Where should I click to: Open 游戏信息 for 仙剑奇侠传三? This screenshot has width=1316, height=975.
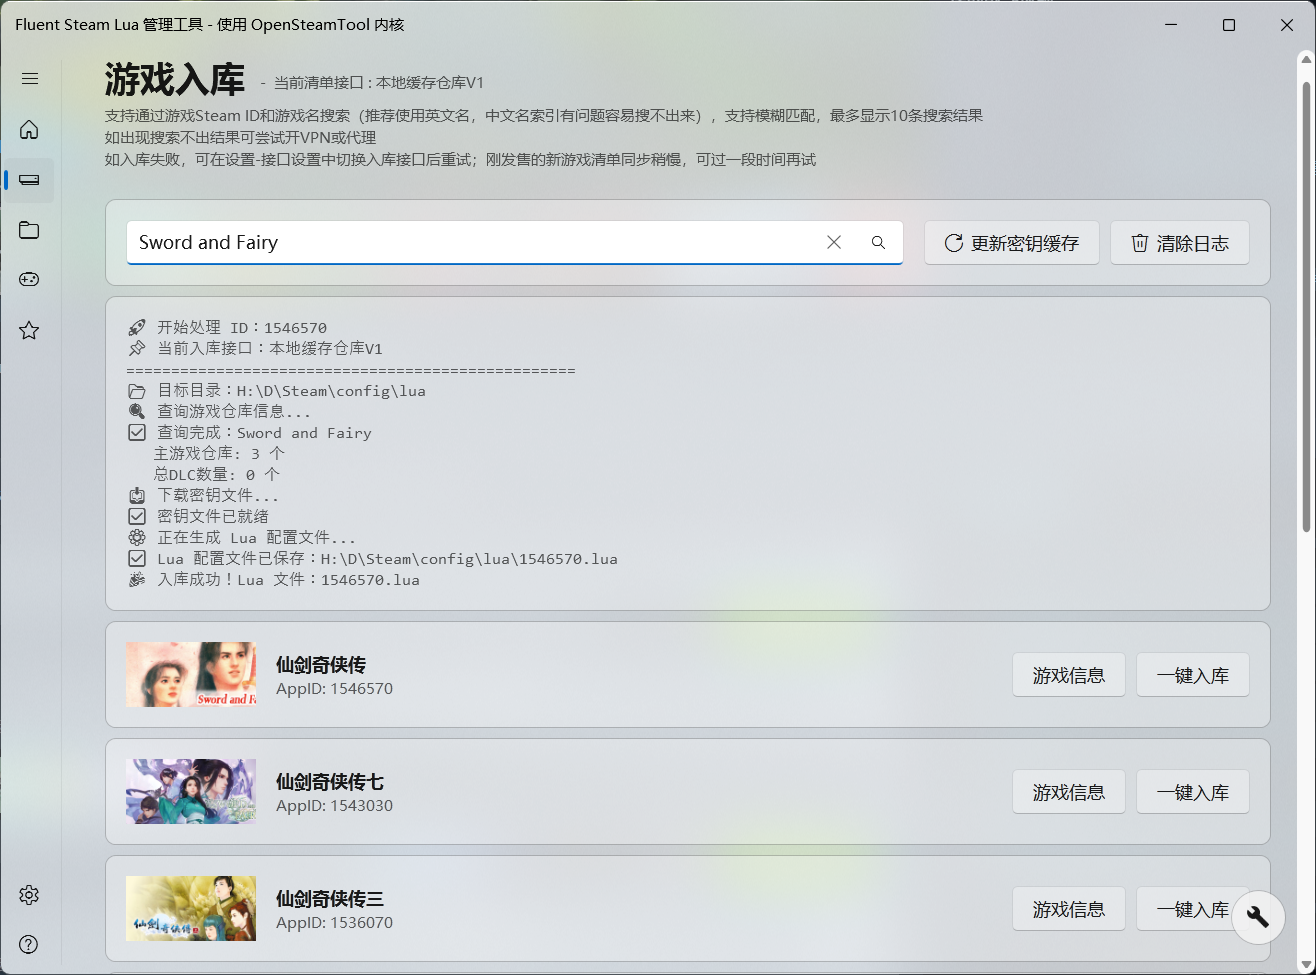[x=1069, y=909]
